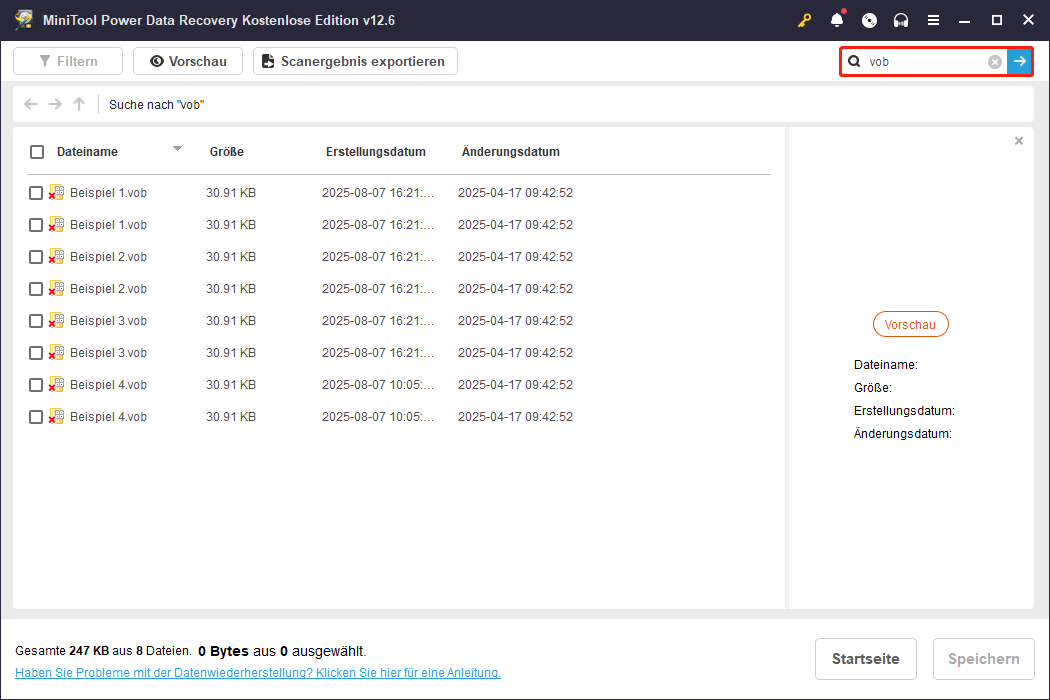Sort by the Größe column header
This screenshot has width=1050, height=700.
(x=226, y=152)
